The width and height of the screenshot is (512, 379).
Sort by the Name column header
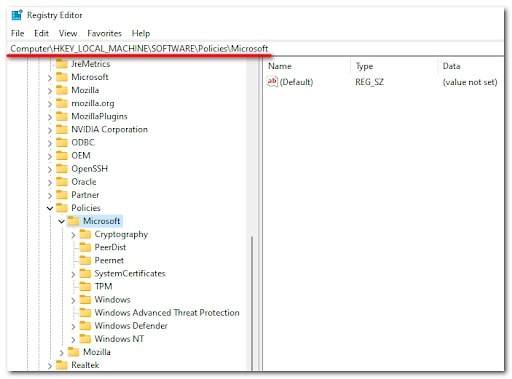pyautogui.click(x=280, y=66)
